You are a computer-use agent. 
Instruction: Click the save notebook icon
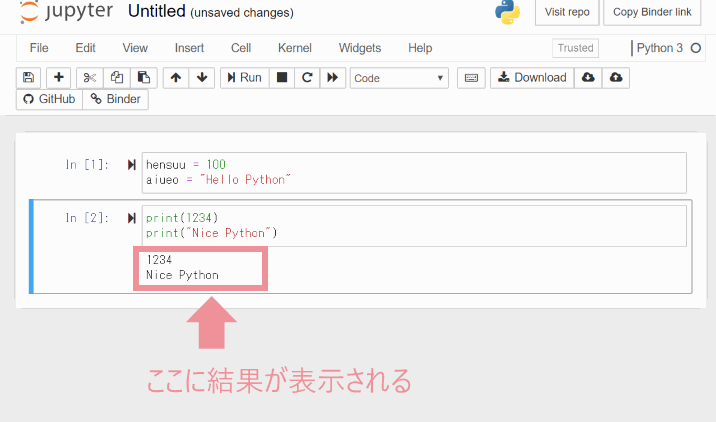coord(28,78)
